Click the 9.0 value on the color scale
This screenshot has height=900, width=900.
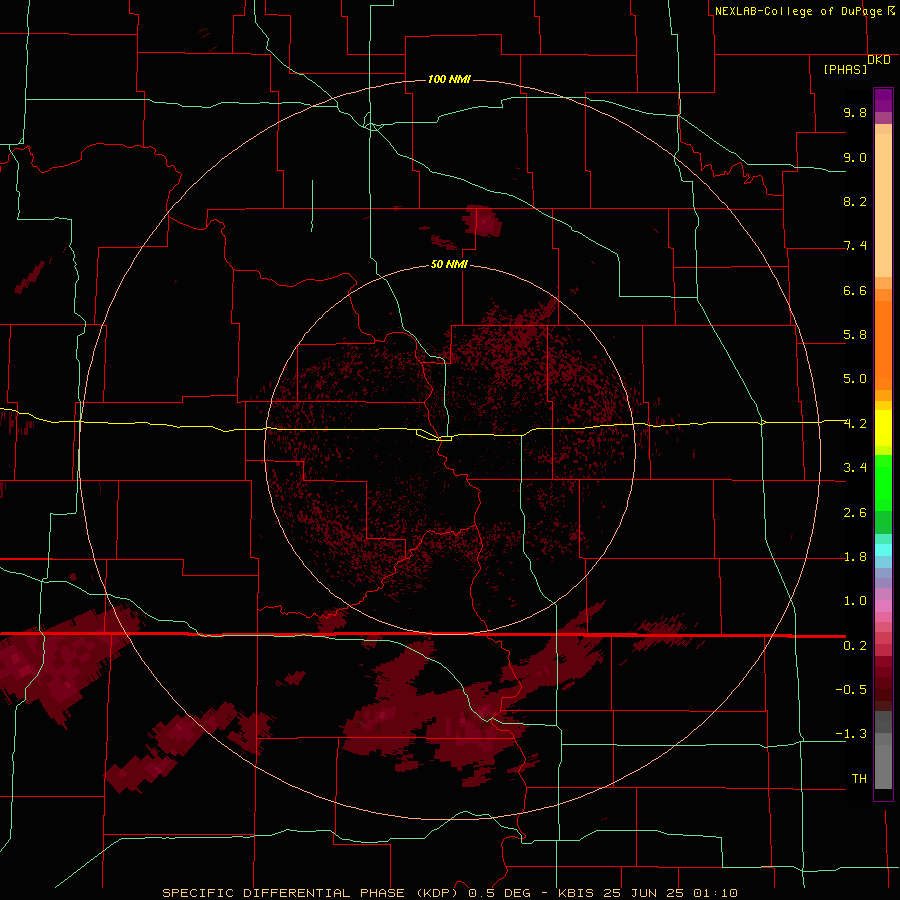tap(855, 157)
